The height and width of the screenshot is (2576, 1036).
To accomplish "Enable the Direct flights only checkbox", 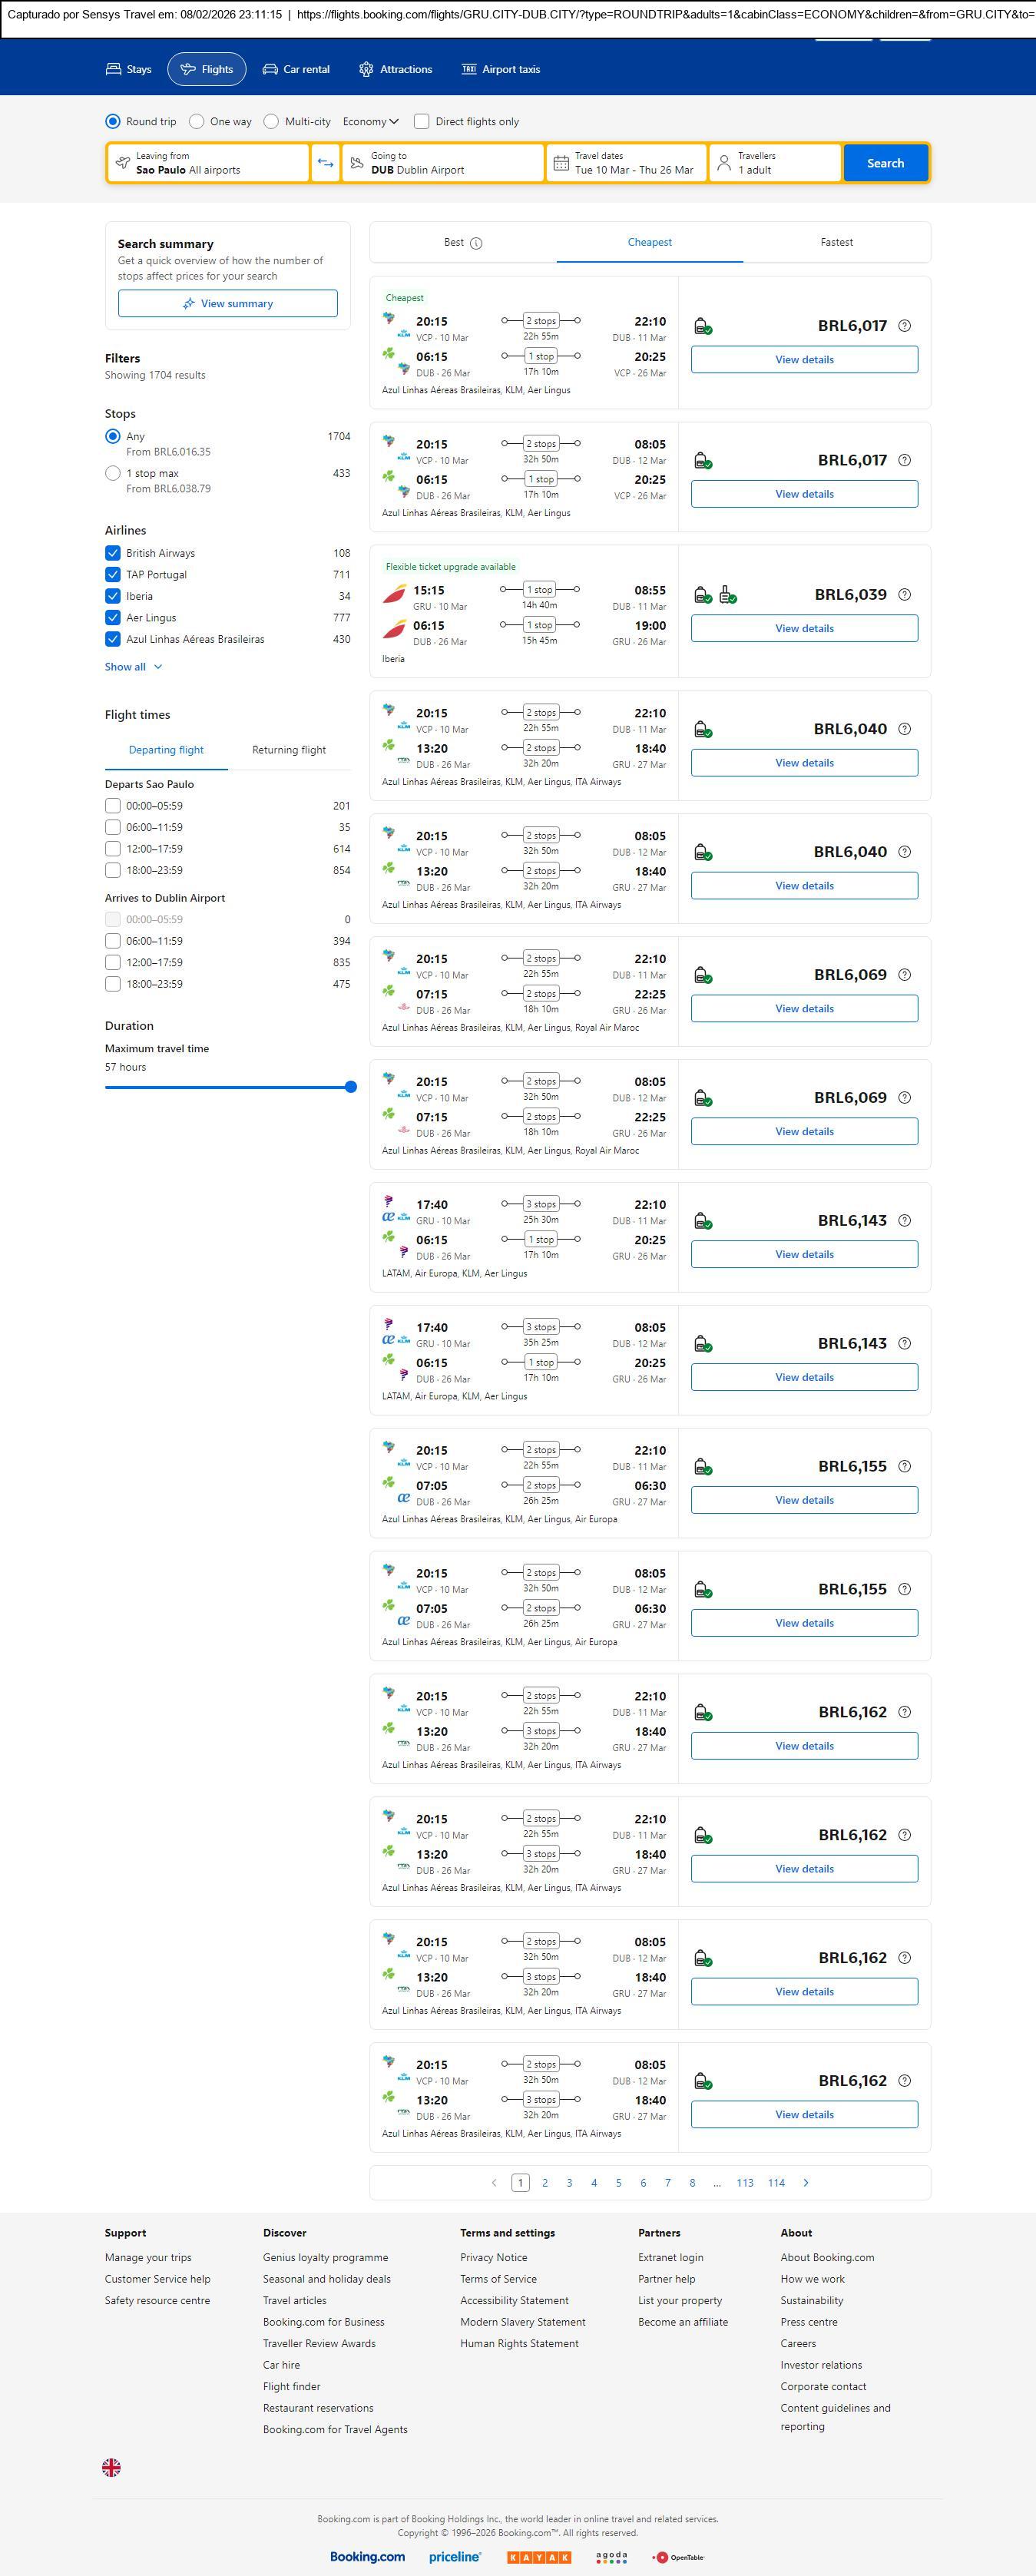I will point(422,121).
